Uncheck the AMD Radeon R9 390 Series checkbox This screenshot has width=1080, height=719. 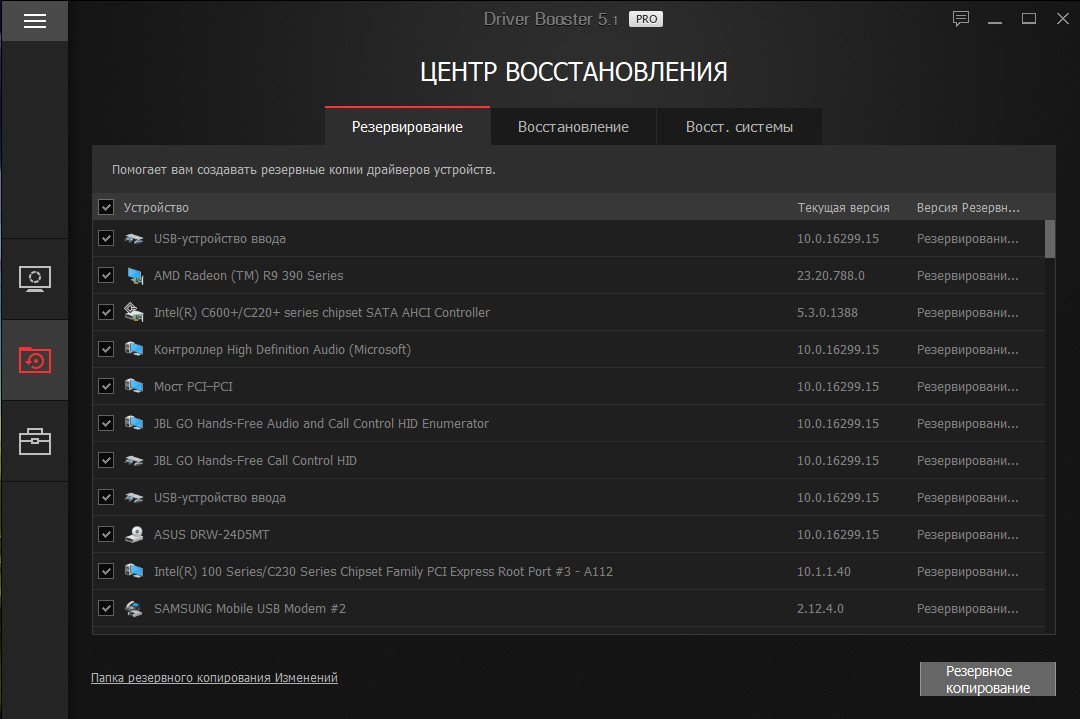(106, 275)
